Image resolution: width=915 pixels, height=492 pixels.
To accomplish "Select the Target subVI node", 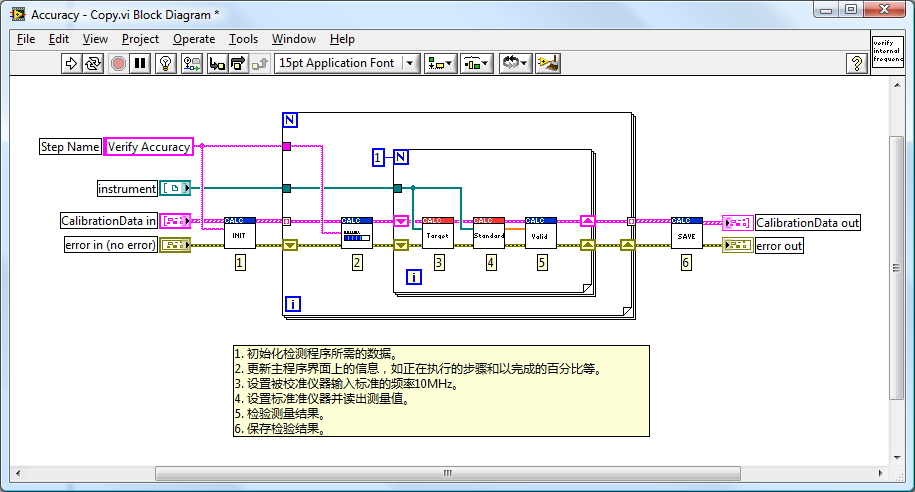I will pos(438,233).
